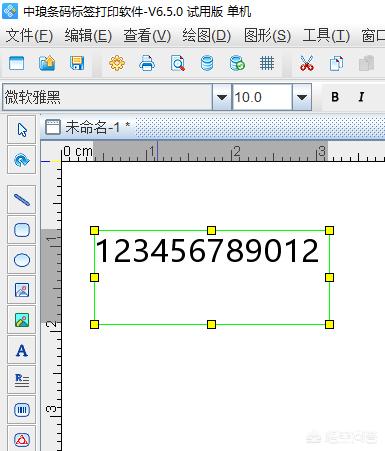Image resolution: width=385 pixels, height=451 pixels.
Task: Select the barcode drawing tool
Action: [x=22, y=410]
